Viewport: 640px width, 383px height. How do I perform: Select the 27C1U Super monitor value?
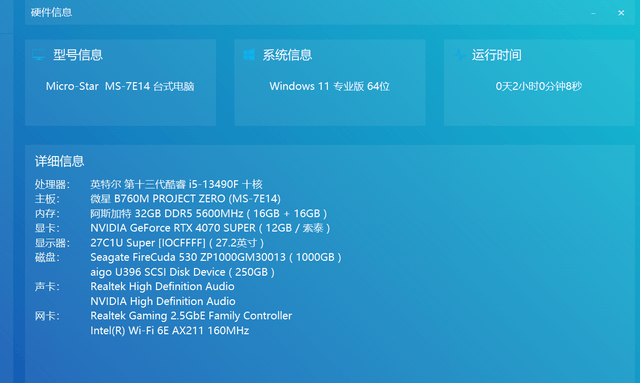177,243
